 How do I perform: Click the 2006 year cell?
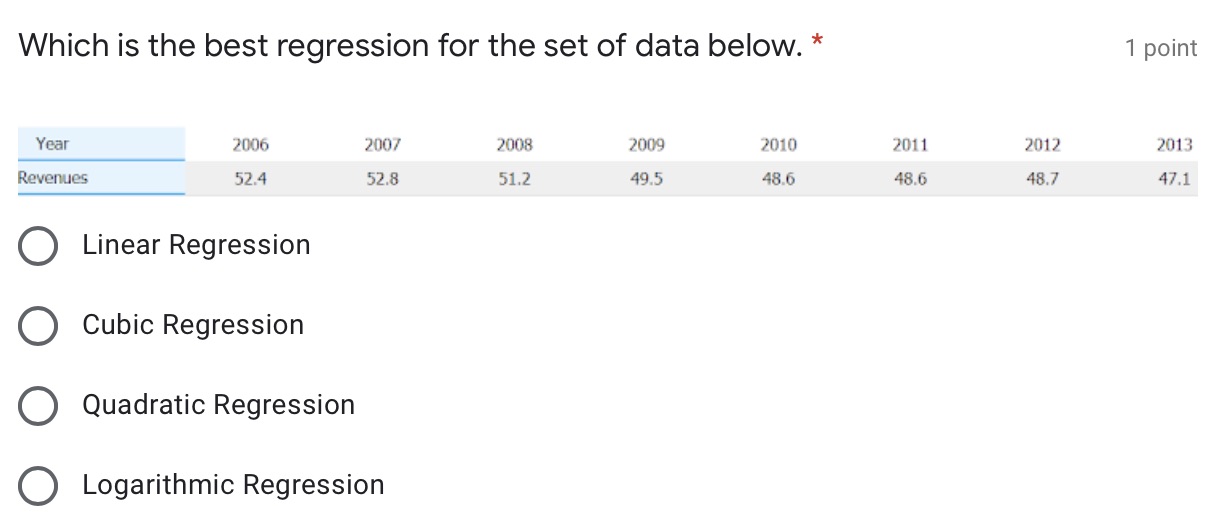(x=250, y=145)
